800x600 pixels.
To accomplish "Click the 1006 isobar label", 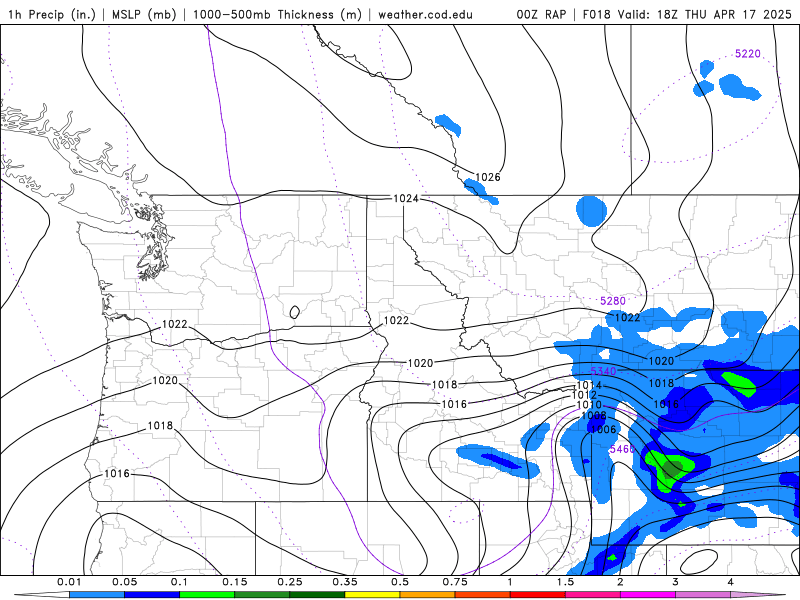I will [604, 430].
